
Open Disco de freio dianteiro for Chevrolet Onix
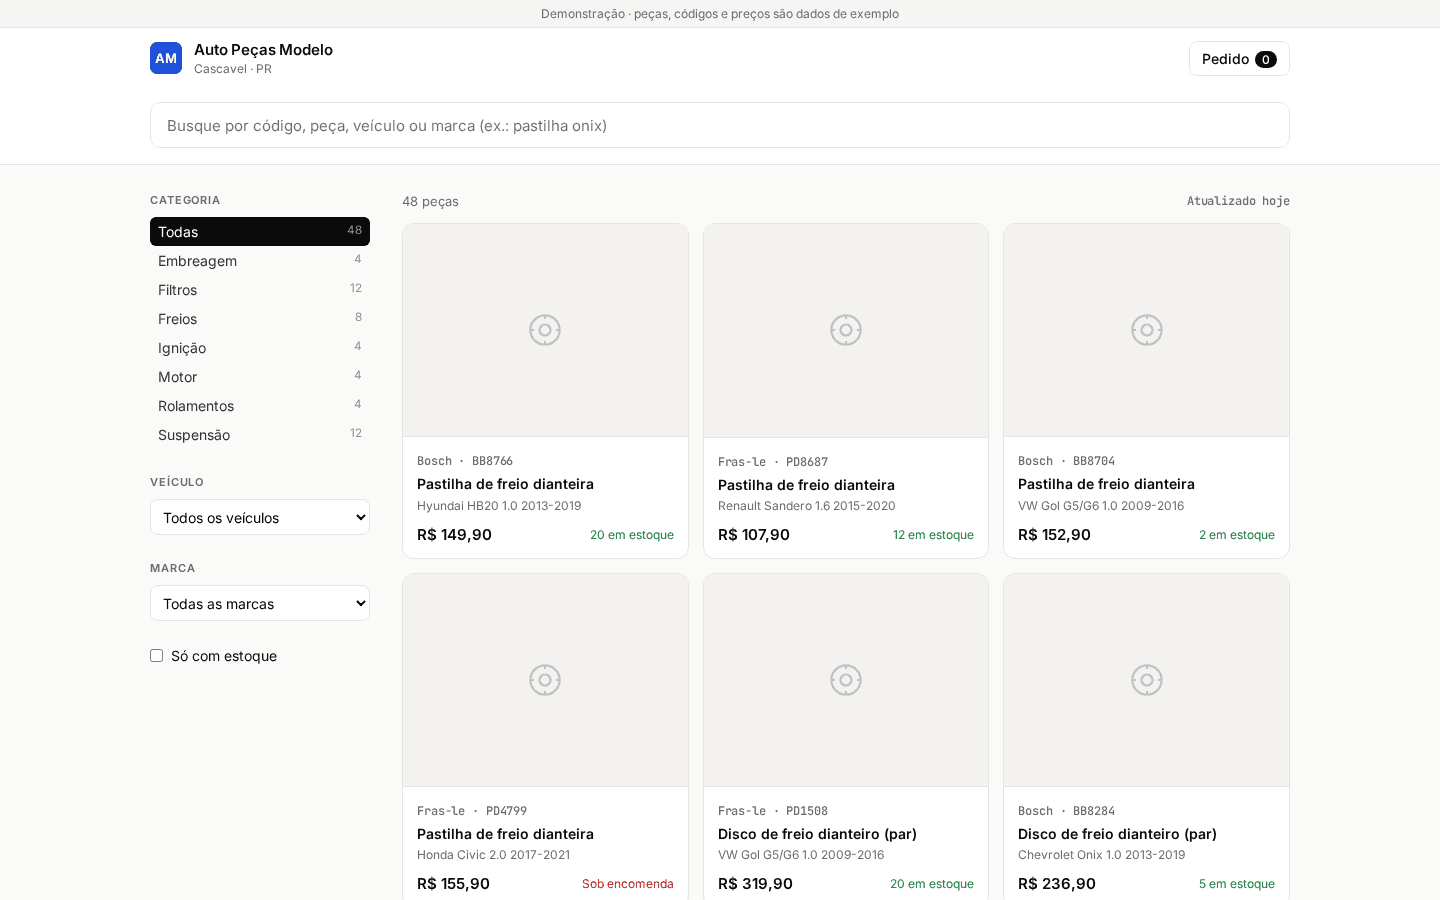tap(1117, 834)
